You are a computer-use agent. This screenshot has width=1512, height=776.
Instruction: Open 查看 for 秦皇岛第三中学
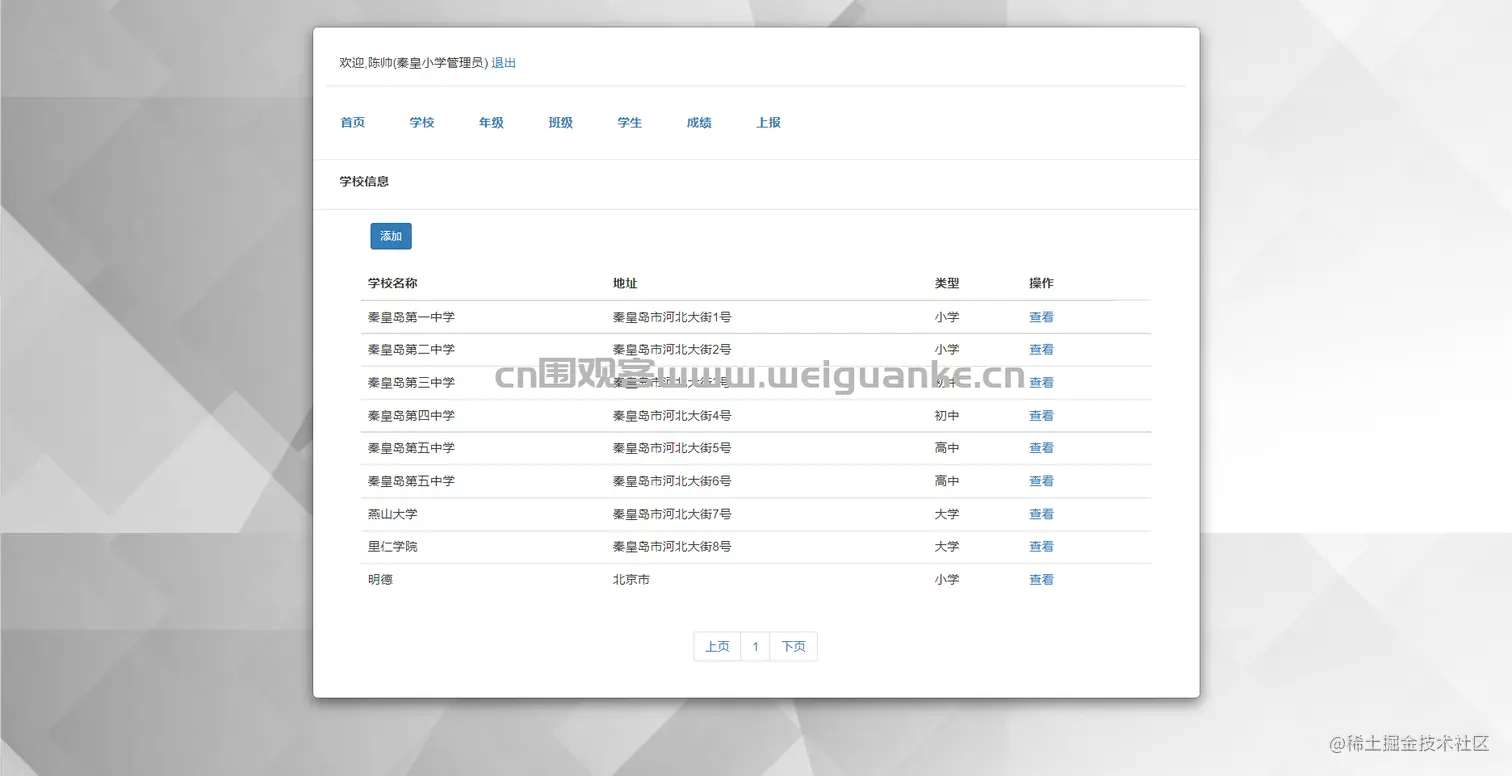coord(1041,383)
